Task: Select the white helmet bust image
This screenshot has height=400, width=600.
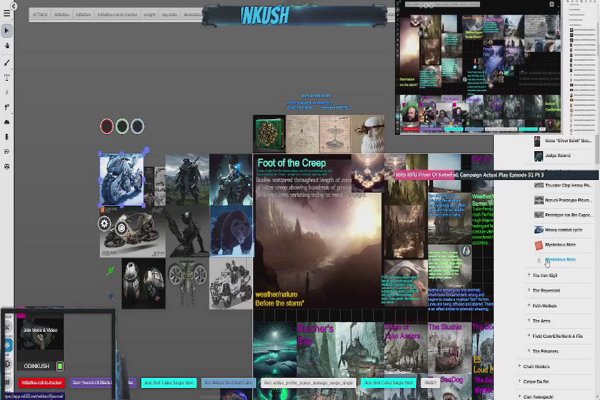Action: tap(368, 134)
